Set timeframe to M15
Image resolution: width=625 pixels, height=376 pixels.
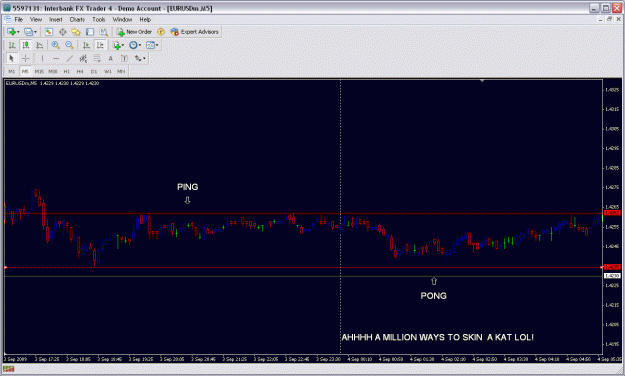(x=39, y=71)
